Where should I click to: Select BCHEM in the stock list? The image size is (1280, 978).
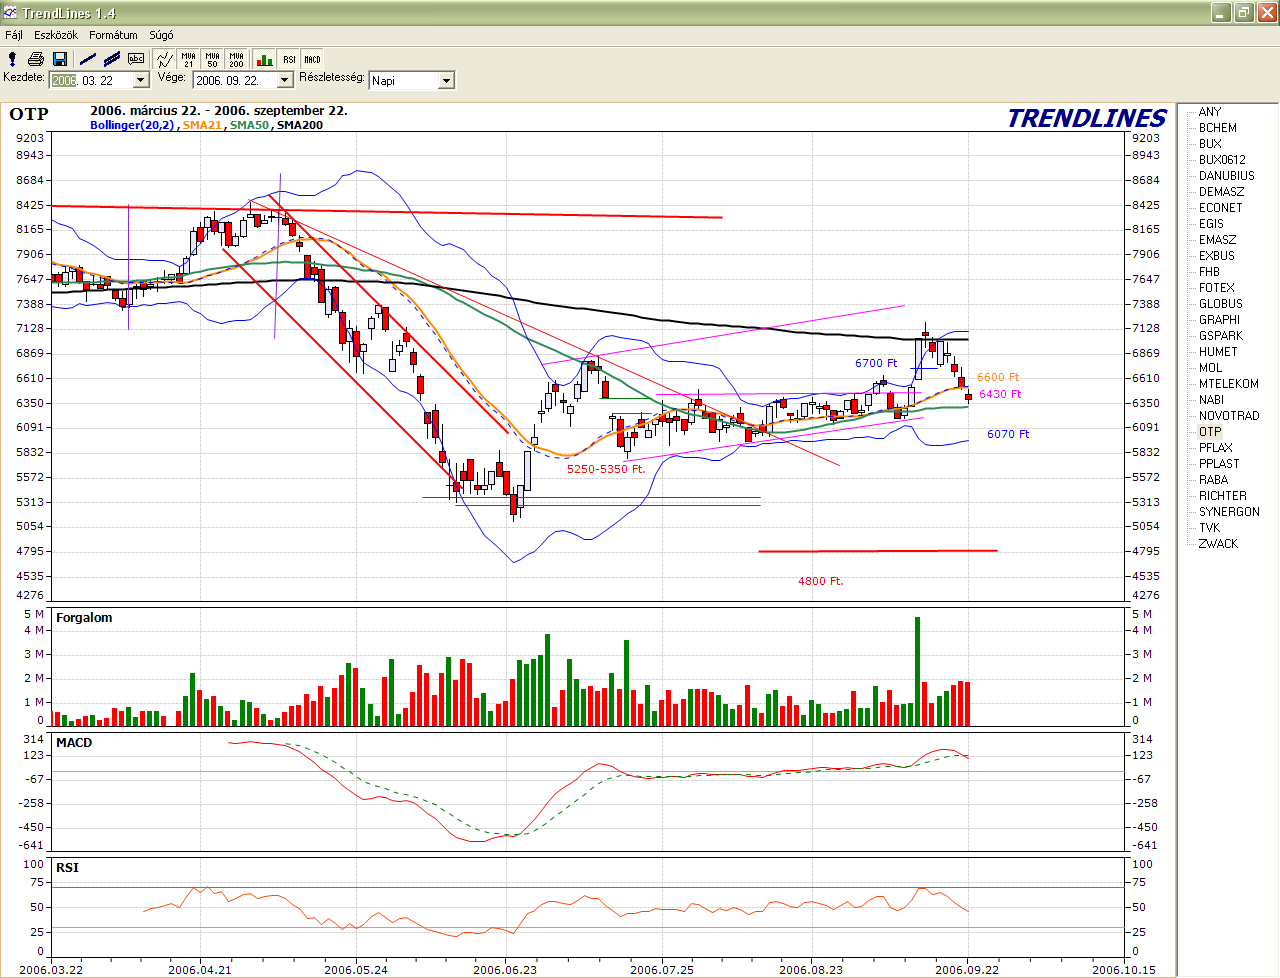point(1218,128)
